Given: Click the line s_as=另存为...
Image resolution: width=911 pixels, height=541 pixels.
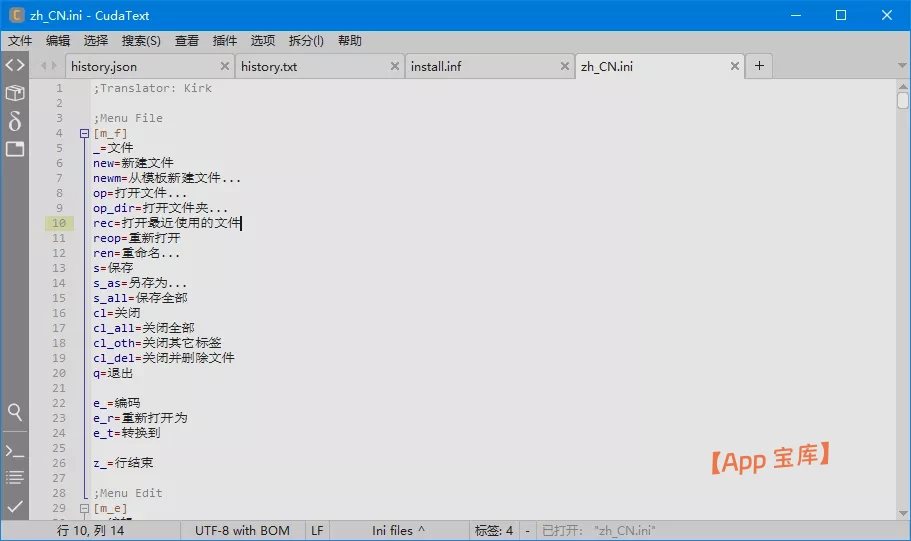Looking at the screenshot, I should pos(140,284).
